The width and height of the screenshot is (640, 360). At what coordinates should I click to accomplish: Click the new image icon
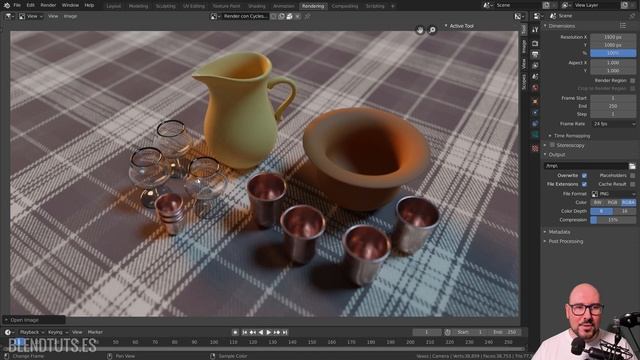pos(282,16)
